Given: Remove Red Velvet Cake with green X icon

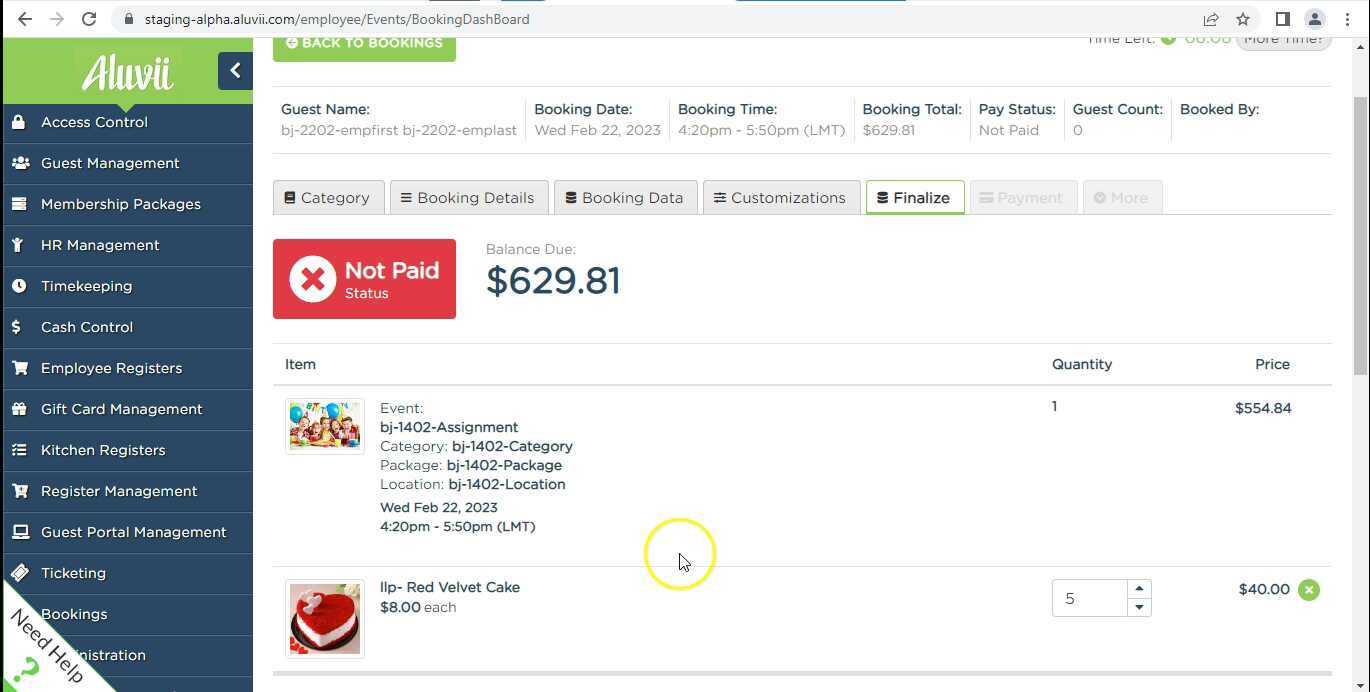Looking at the screenshot, I should [x=1309, y=590].
